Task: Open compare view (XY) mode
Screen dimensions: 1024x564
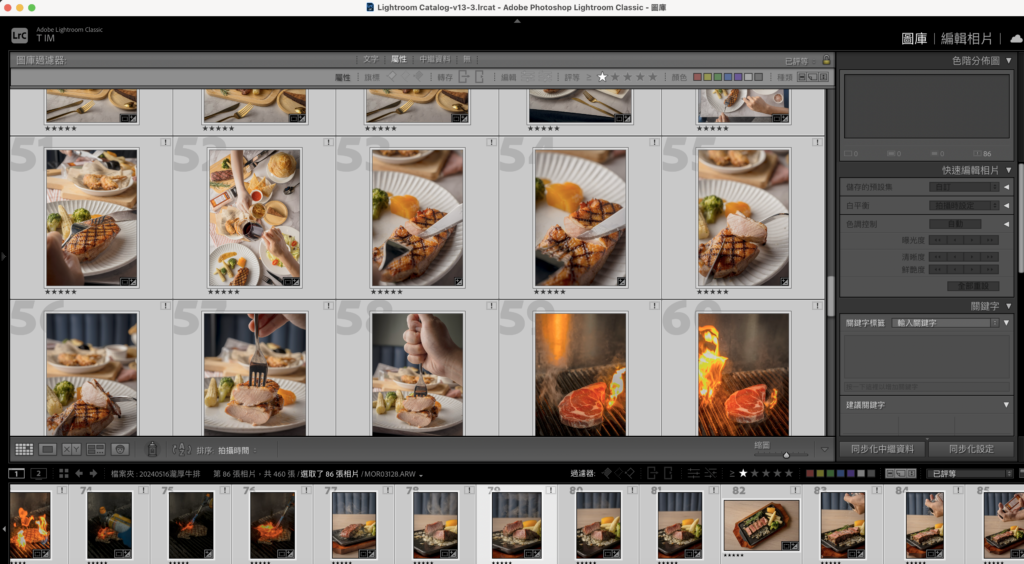Action: [72, 450]
